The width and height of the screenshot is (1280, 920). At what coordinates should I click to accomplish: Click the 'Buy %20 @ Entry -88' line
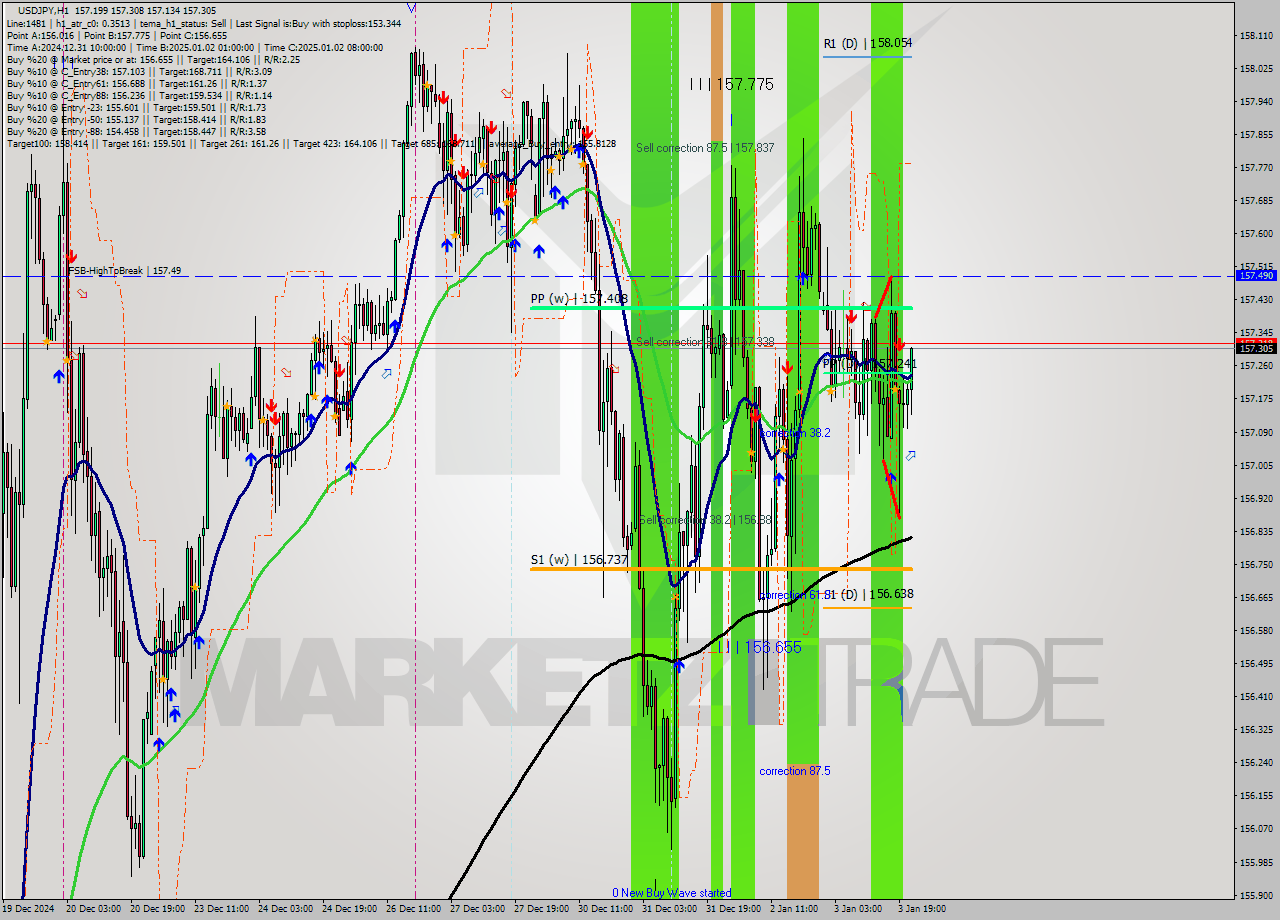136,131
